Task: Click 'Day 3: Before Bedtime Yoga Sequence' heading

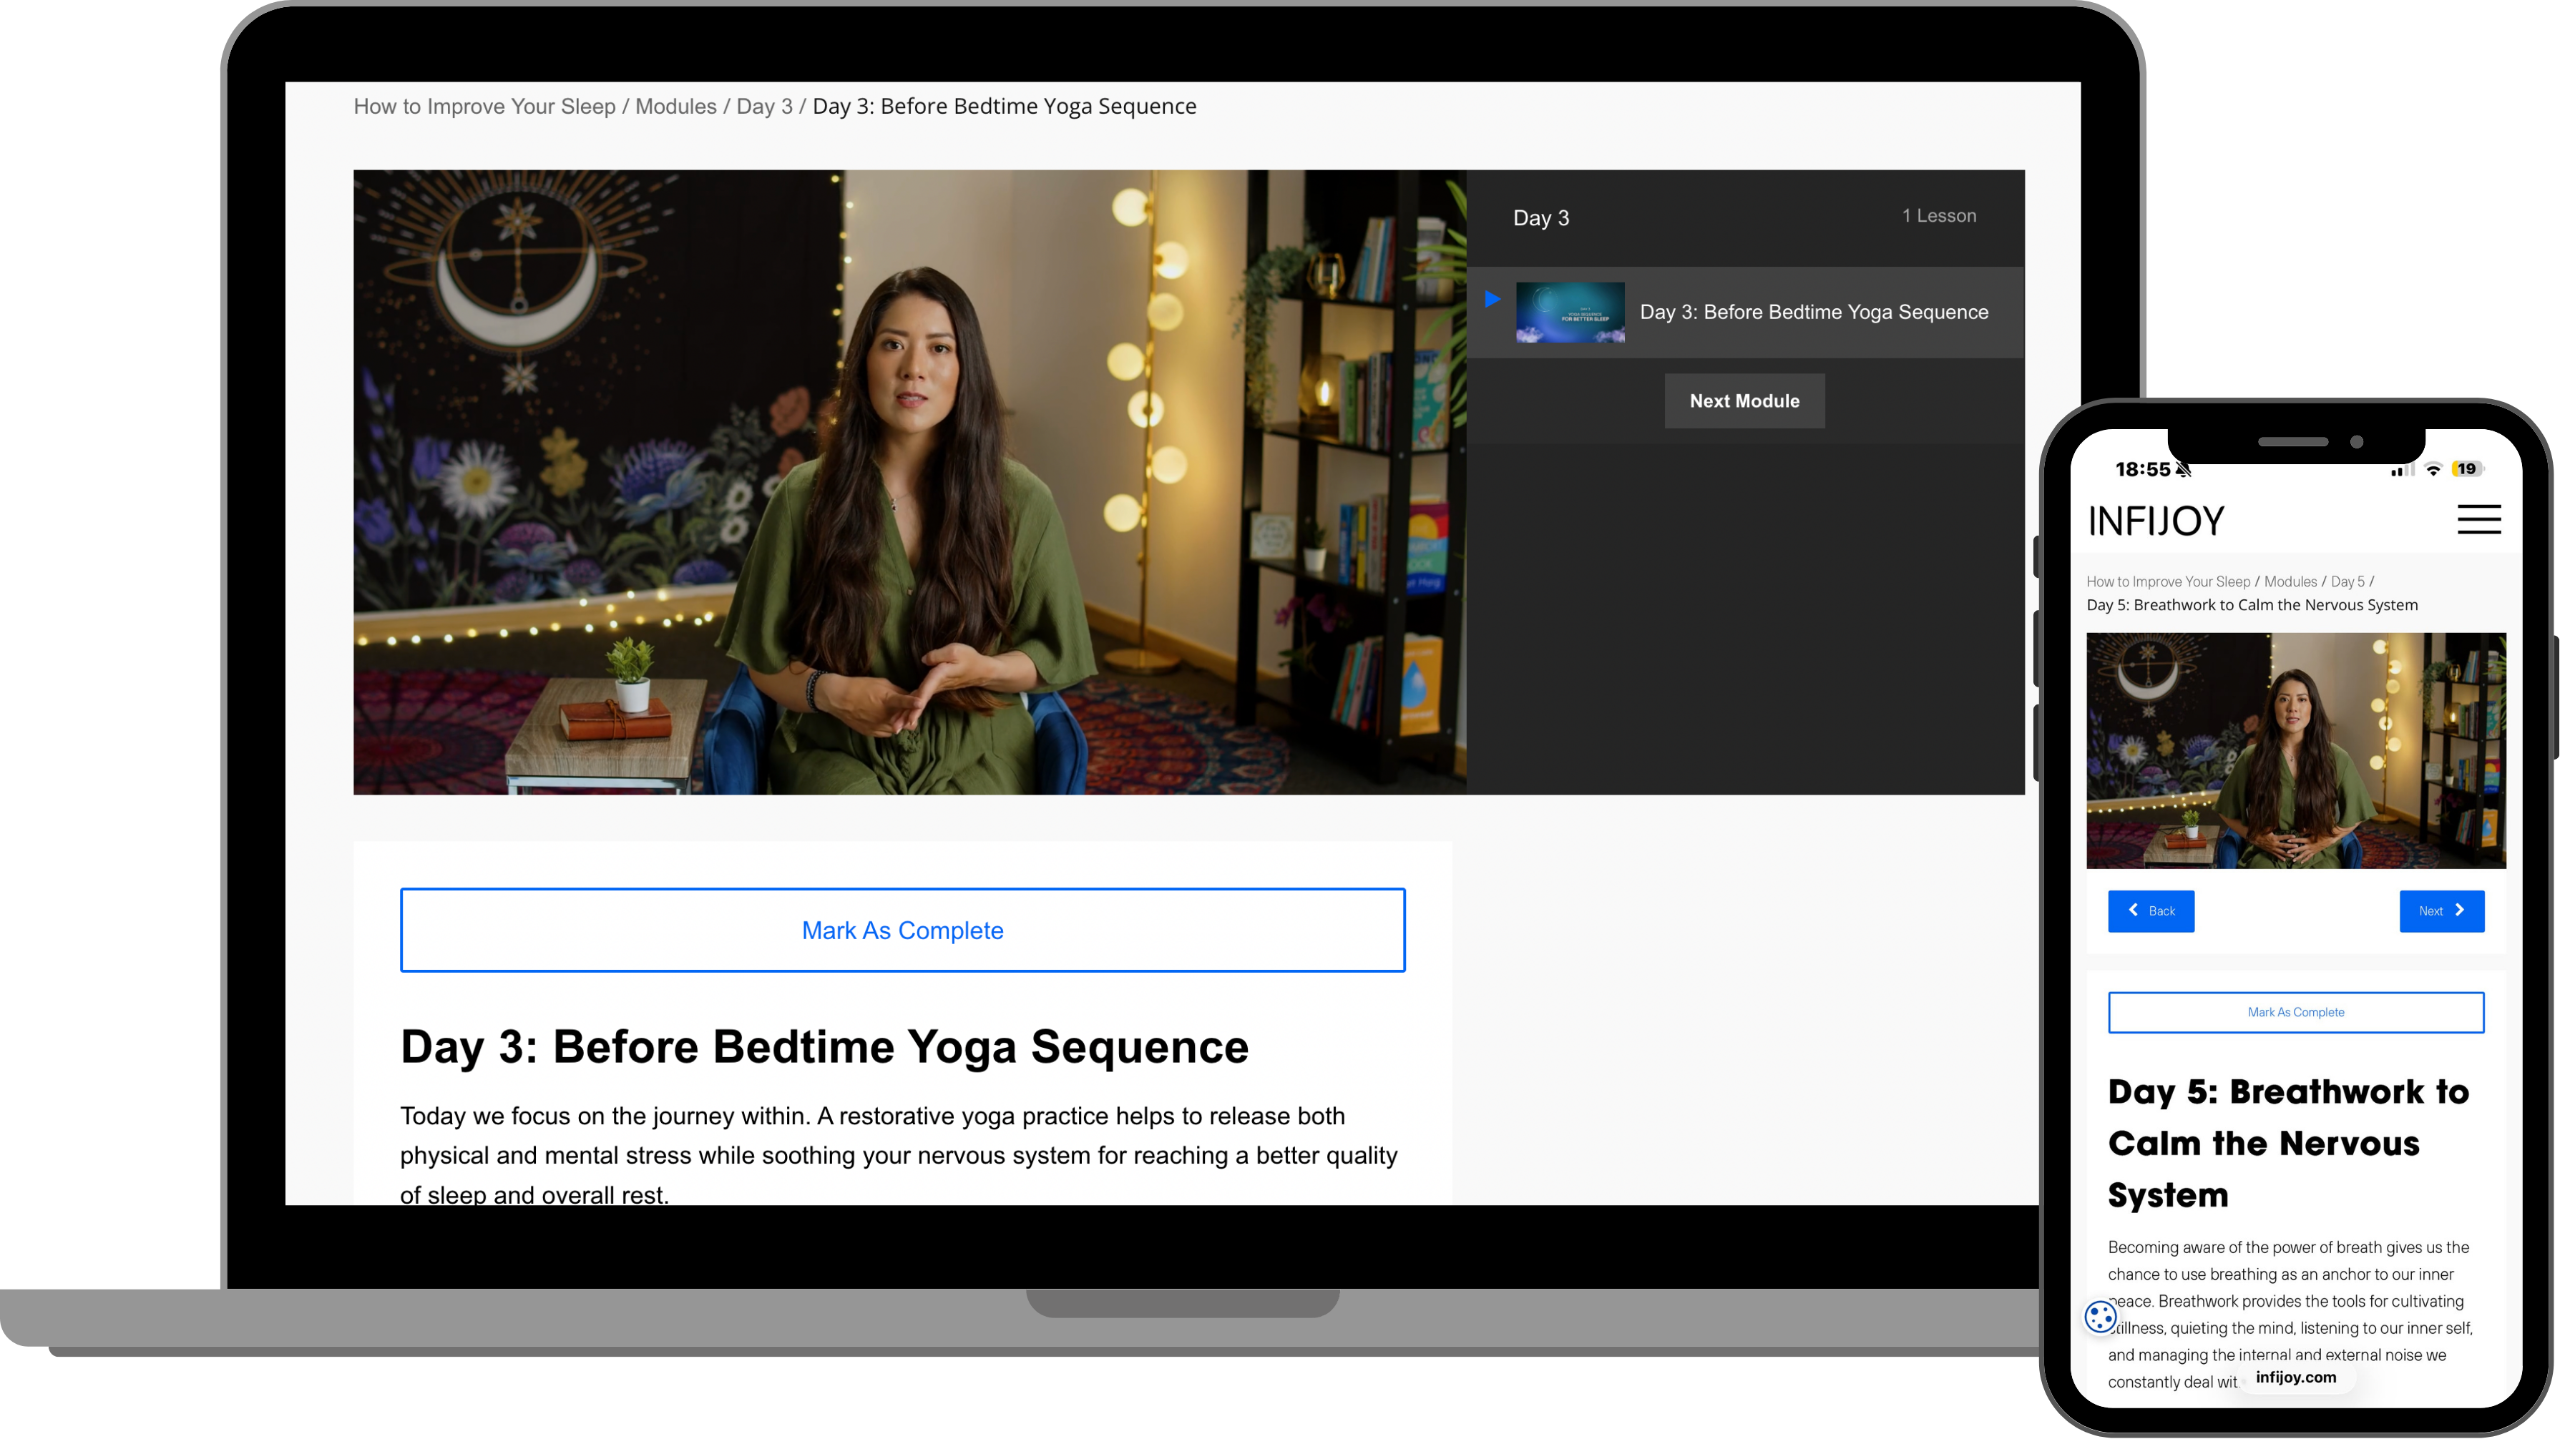Action: 824,1047
